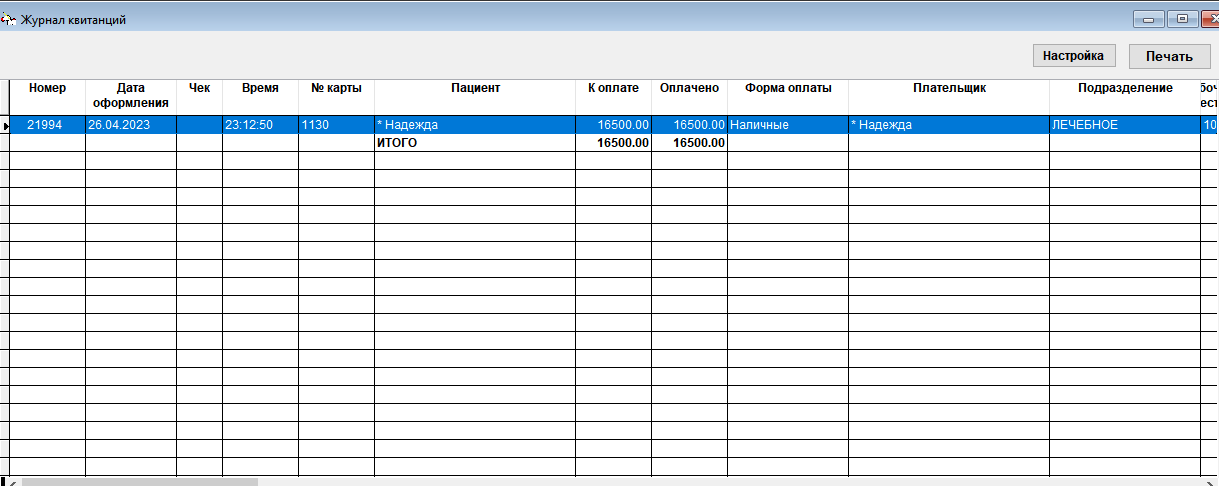Click the horizontal scrollbar thumb
Viewport: 1219px width, 486px height.
click(139, 481)
